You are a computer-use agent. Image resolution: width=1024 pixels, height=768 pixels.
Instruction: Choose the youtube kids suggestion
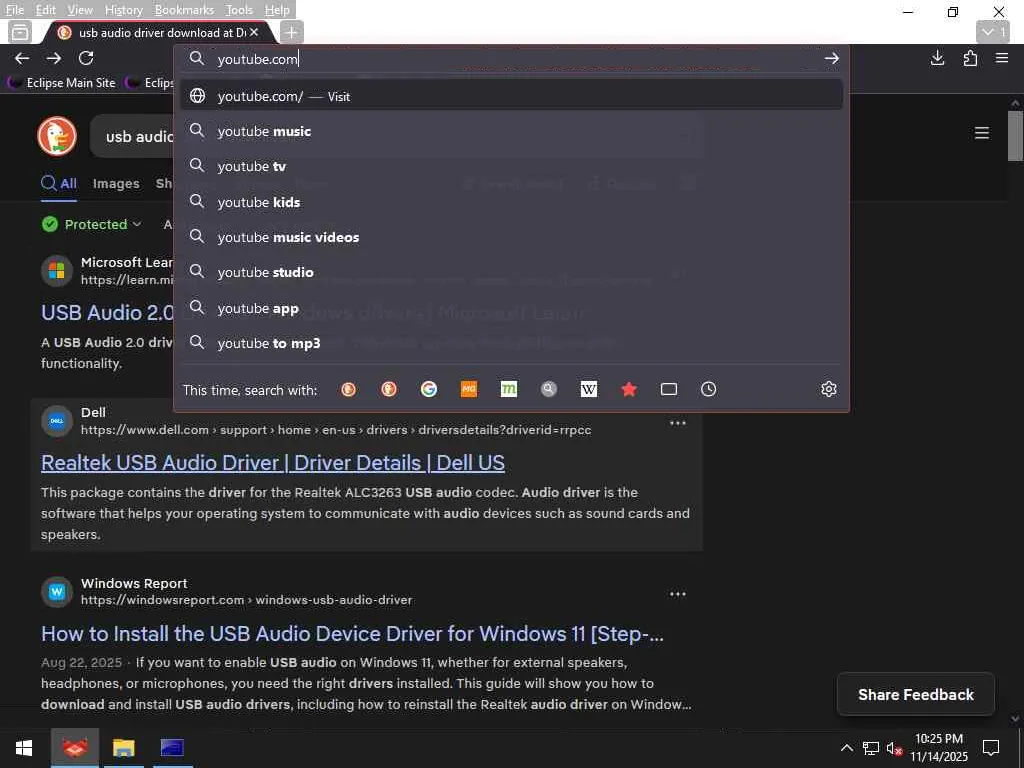pos(511,202)
